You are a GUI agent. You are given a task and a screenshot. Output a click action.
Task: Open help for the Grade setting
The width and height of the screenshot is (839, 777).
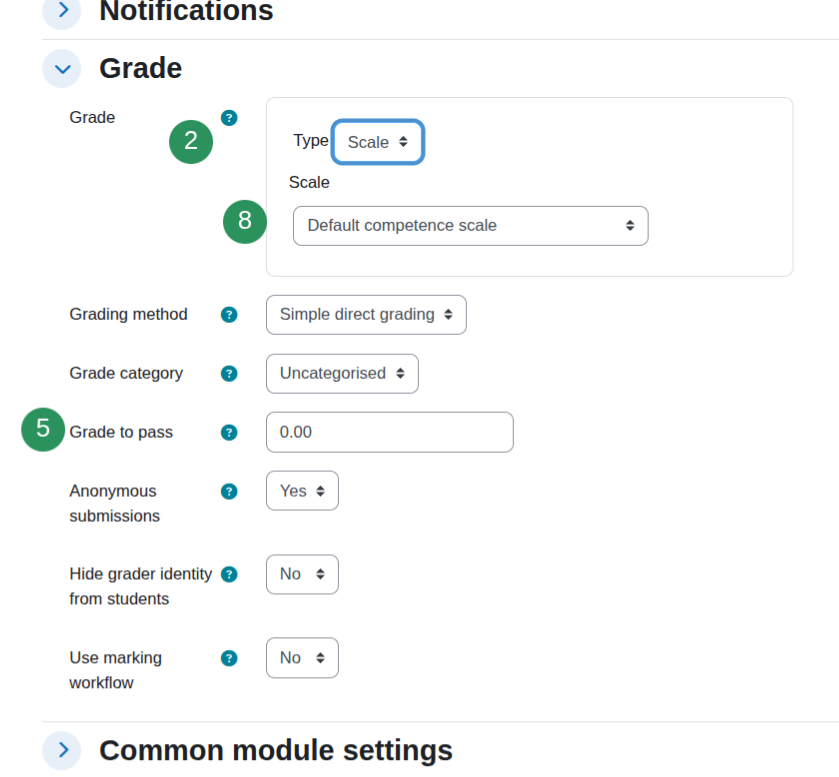[229, 118]
